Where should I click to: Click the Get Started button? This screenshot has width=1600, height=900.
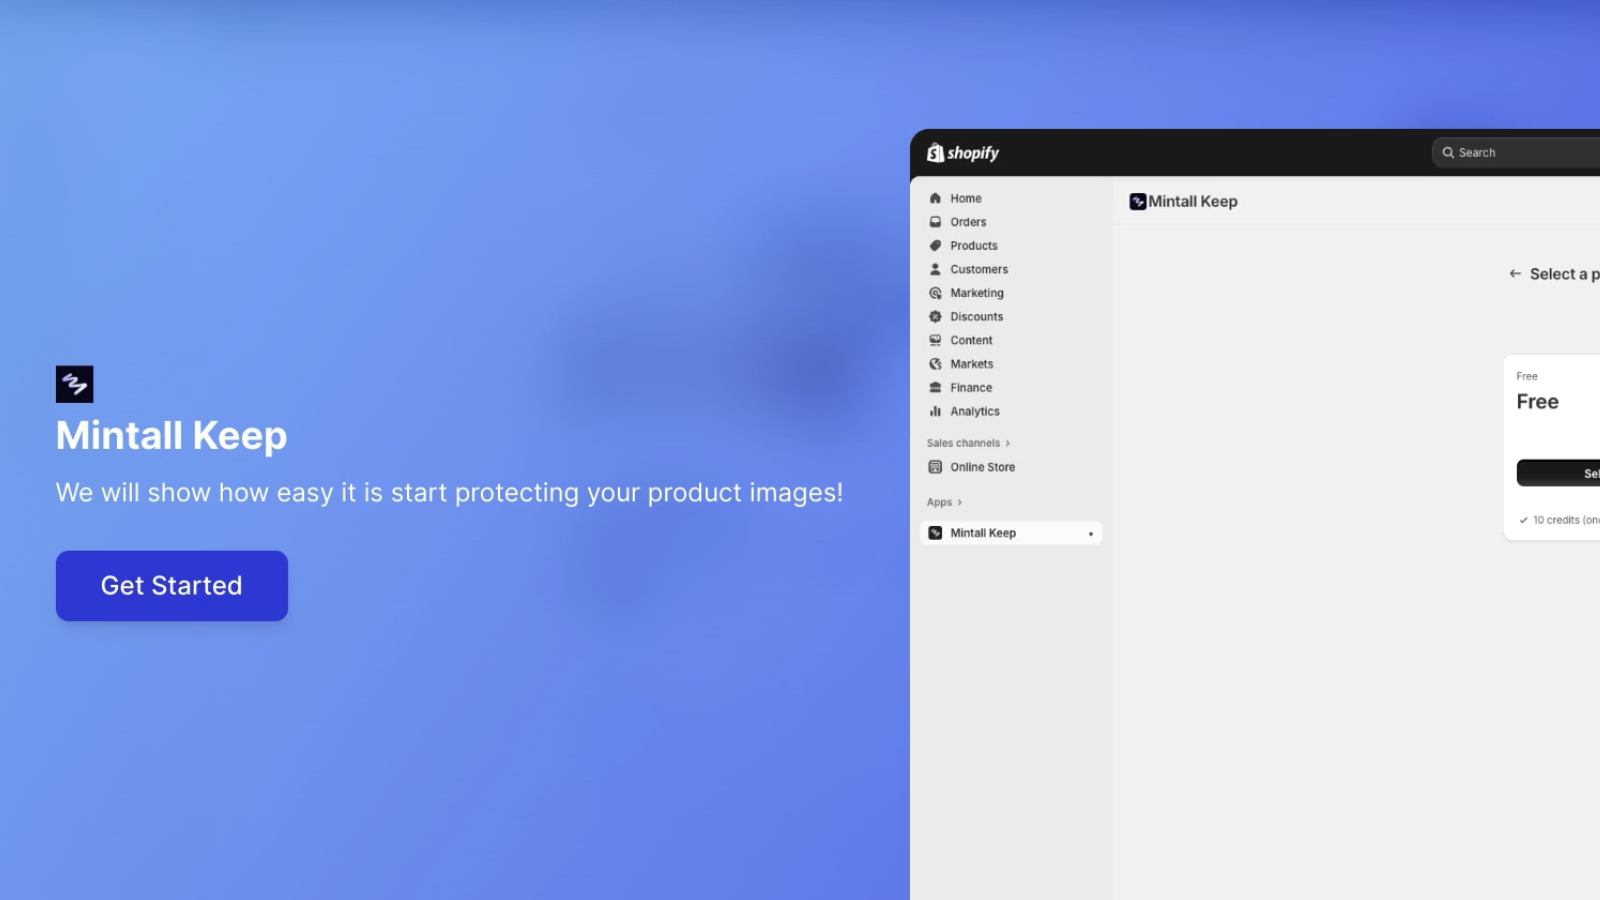[x=171, y=585]
